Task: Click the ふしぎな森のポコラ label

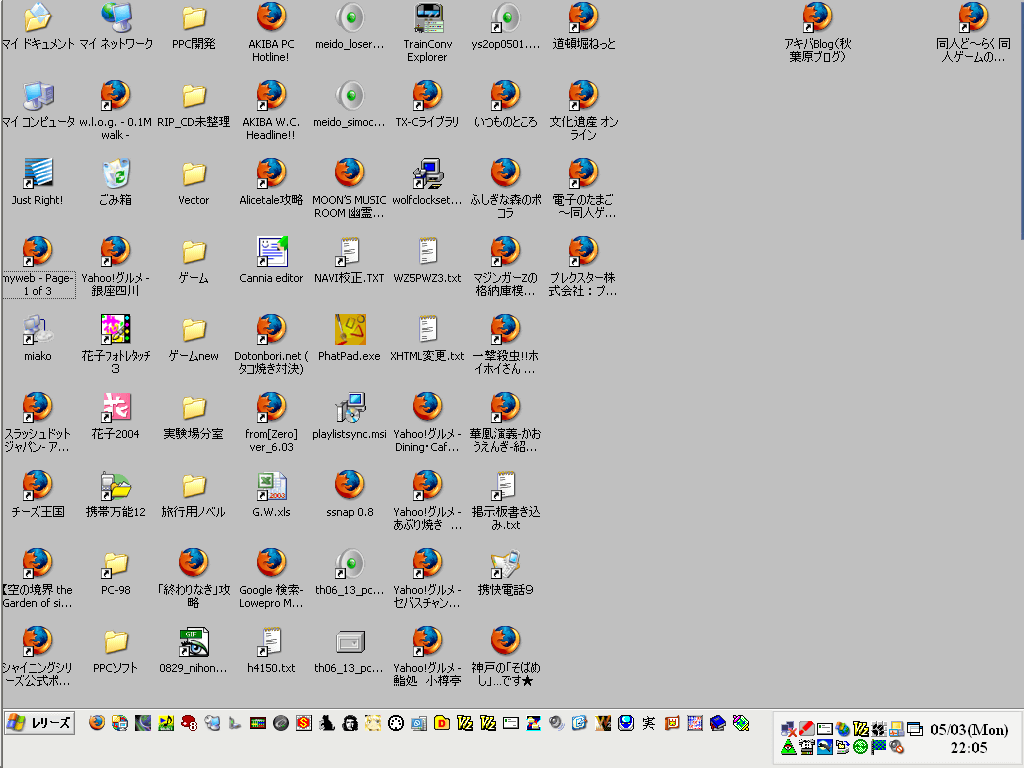Action: [505, 206]
